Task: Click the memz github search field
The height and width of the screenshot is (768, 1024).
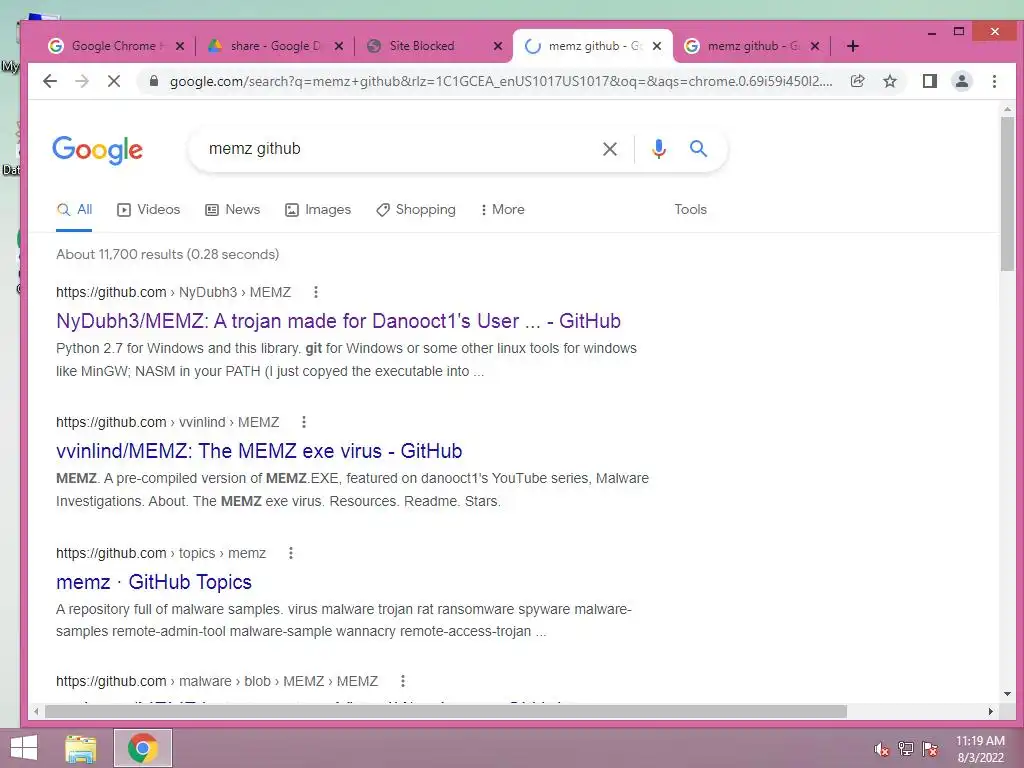Action: (x=398, y=149)
